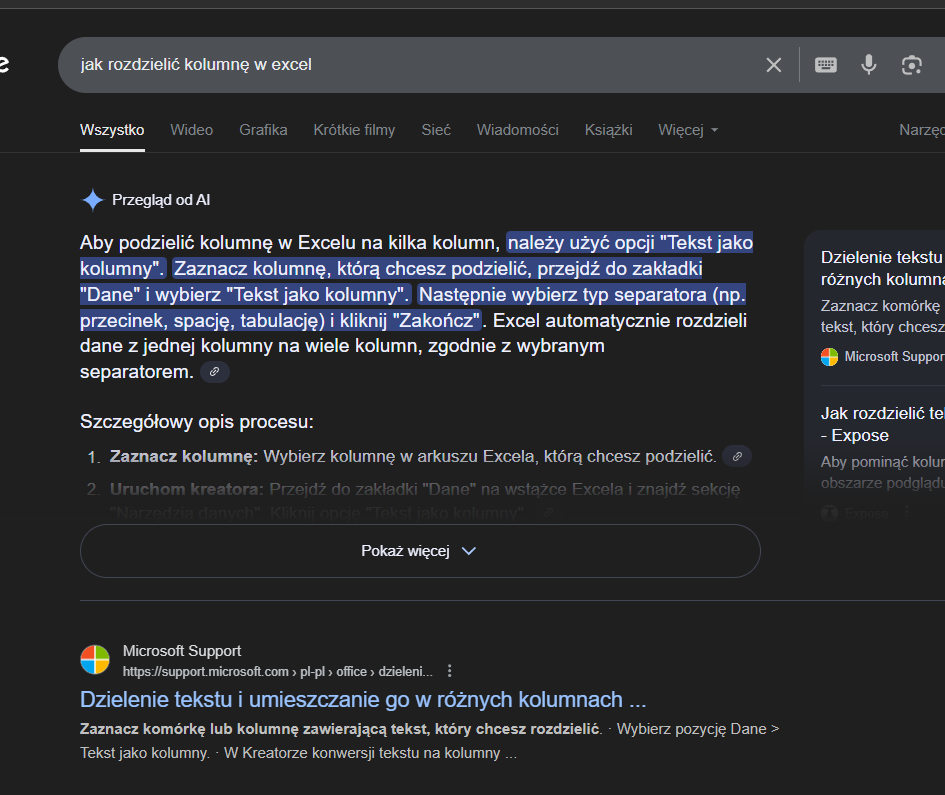Select the Wszystko tab
The width and height of the screenshot is (945, 795).
(112, 130)
